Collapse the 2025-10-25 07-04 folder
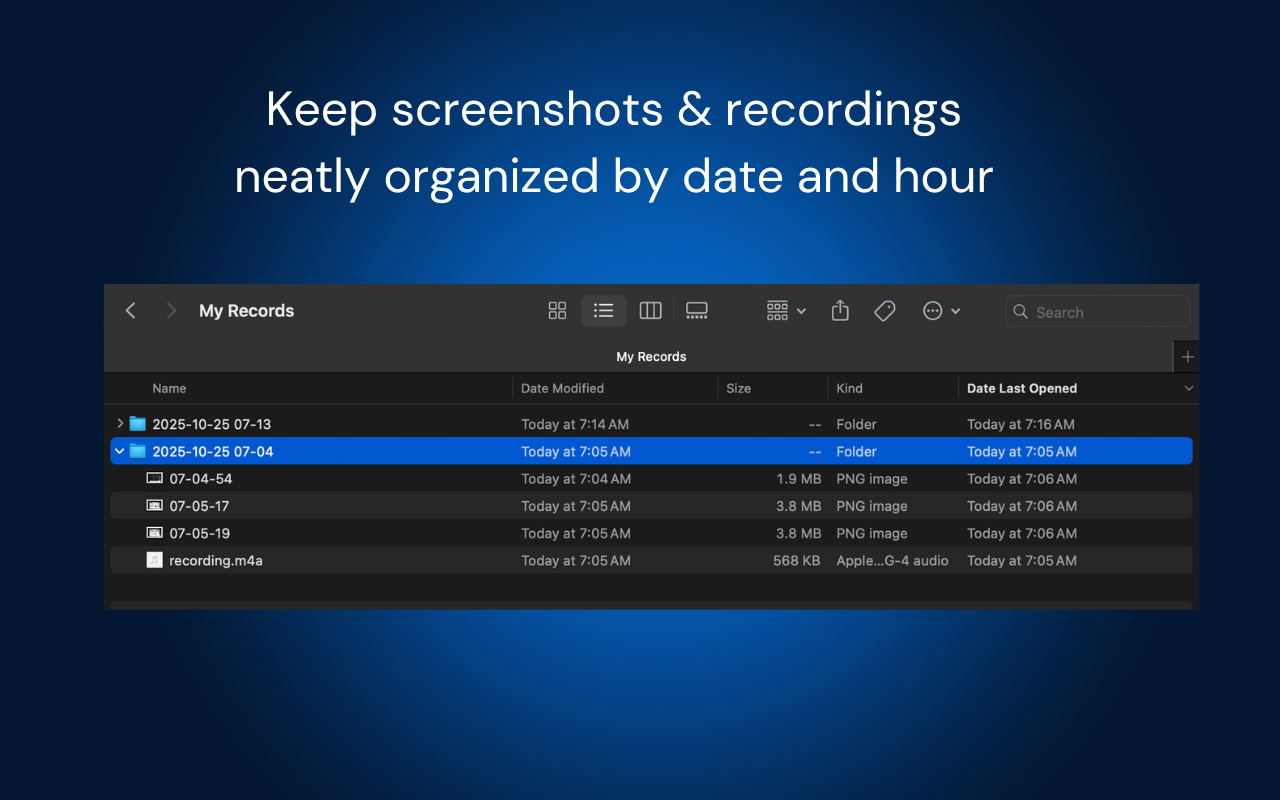Image resolution: width=1280 pixels, height=800 pixels. 119,451
